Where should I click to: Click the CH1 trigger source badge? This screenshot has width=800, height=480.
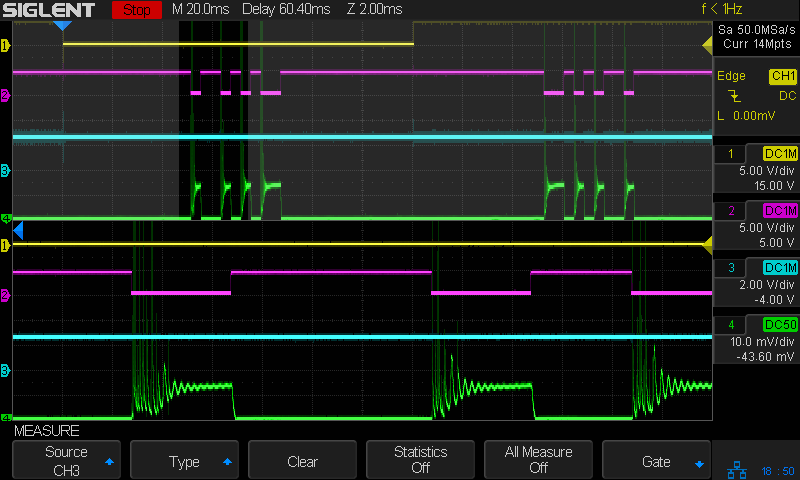781,76
